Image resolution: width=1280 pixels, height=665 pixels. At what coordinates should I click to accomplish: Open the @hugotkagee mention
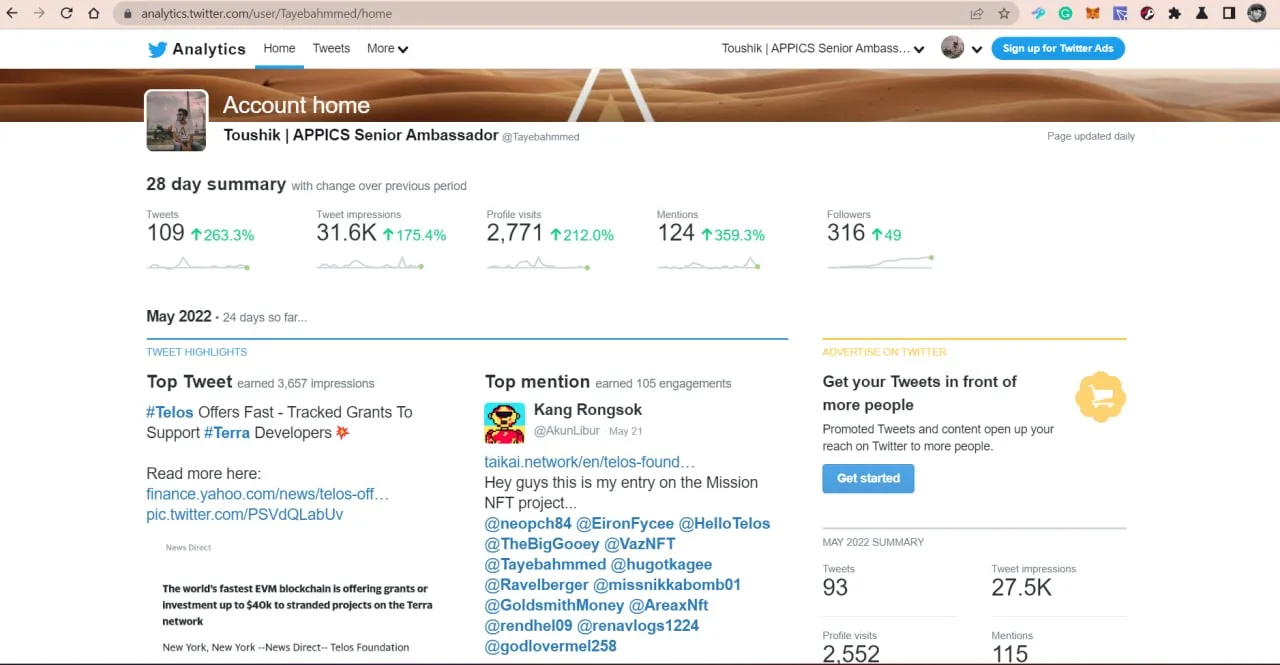pyautogui.click(x=662, y=564)
